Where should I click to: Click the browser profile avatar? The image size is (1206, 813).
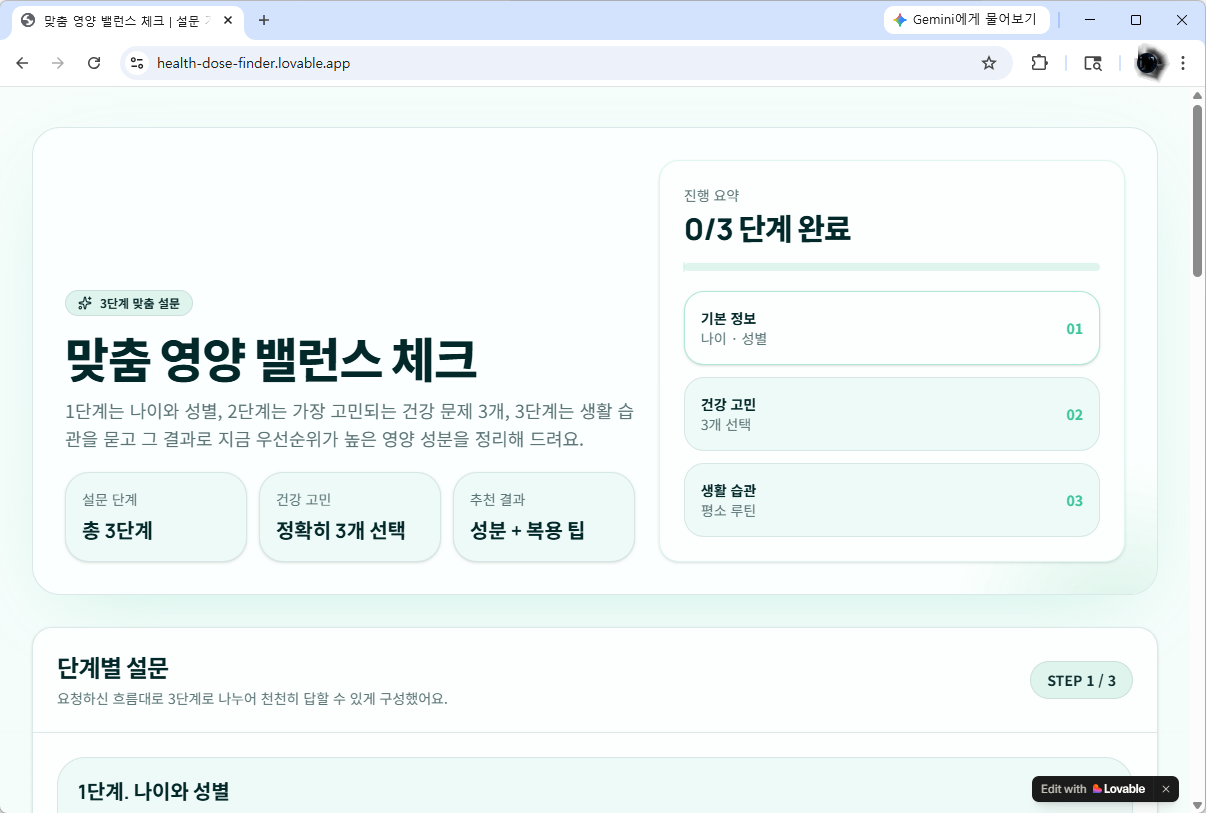[1148, 62]
